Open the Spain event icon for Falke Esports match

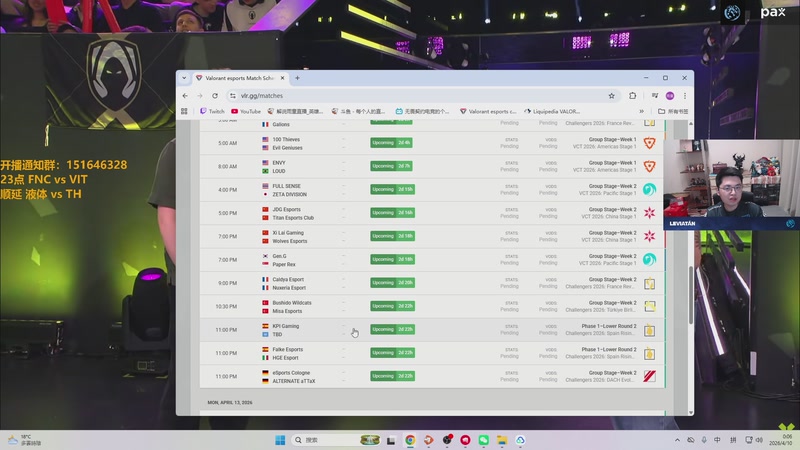click(x=649, y=353)
